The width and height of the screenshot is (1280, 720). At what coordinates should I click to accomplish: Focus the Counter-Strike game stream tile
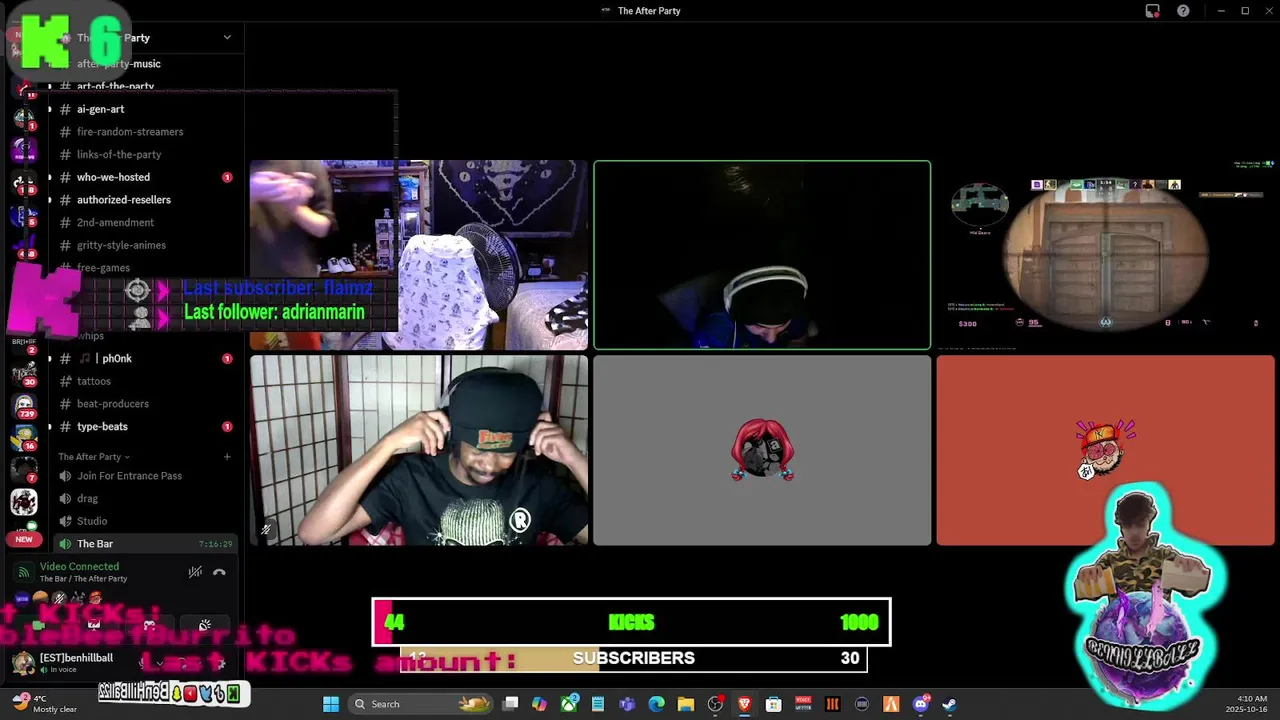pyautogui.click(x=1105, y=255)
